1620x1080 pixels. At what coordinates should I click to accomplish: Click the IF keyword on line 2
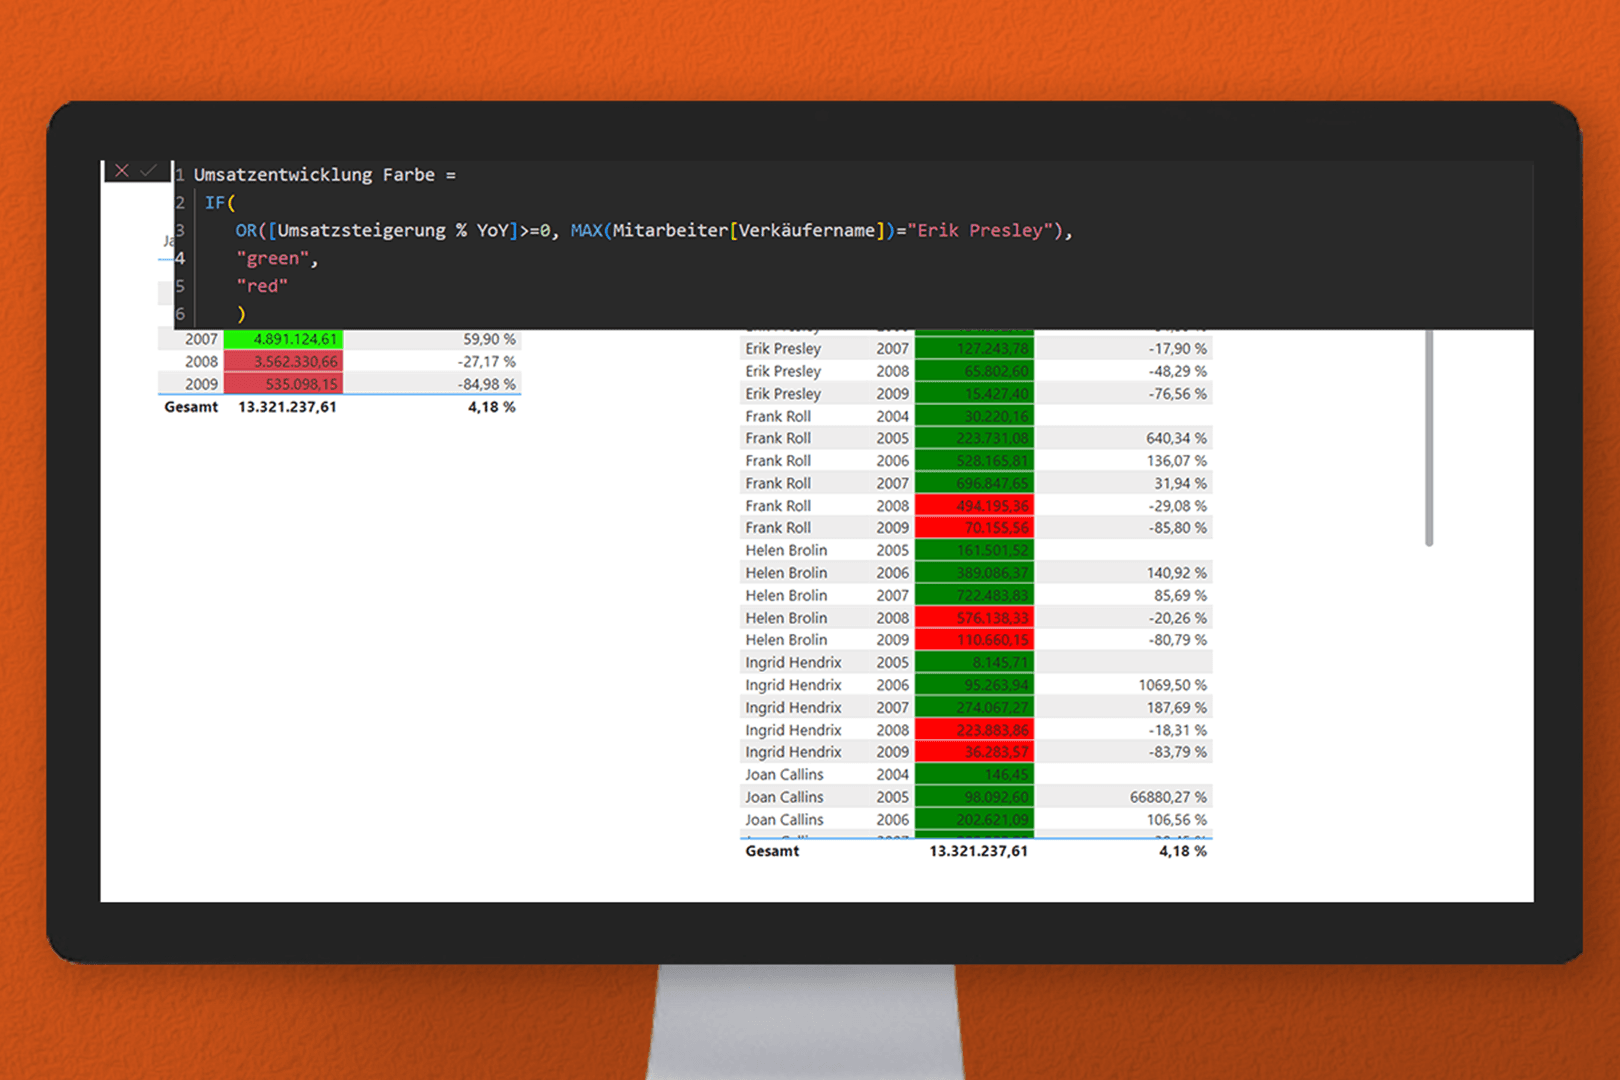click(x=215, y=203)
